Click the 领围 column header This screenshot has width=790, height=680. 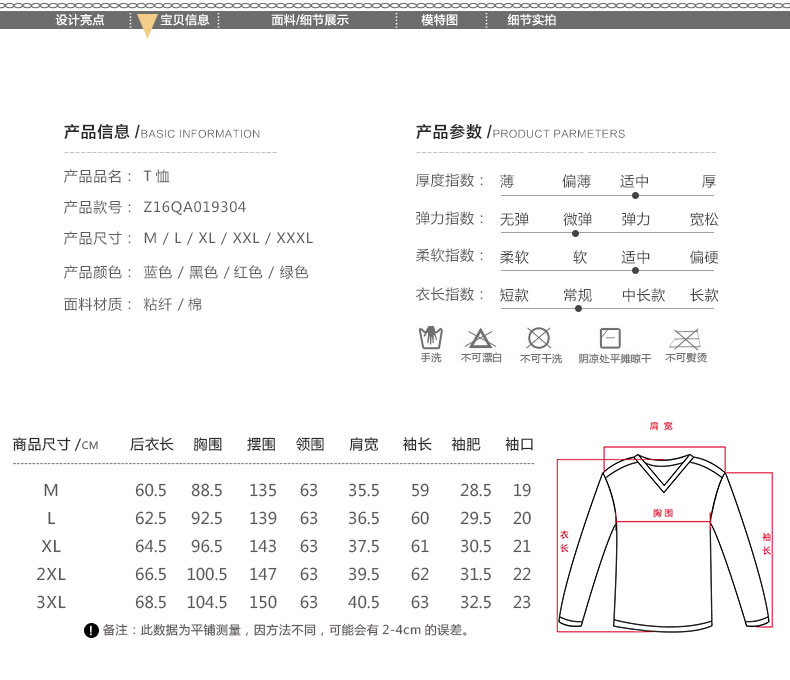click(x=310, y=444)
